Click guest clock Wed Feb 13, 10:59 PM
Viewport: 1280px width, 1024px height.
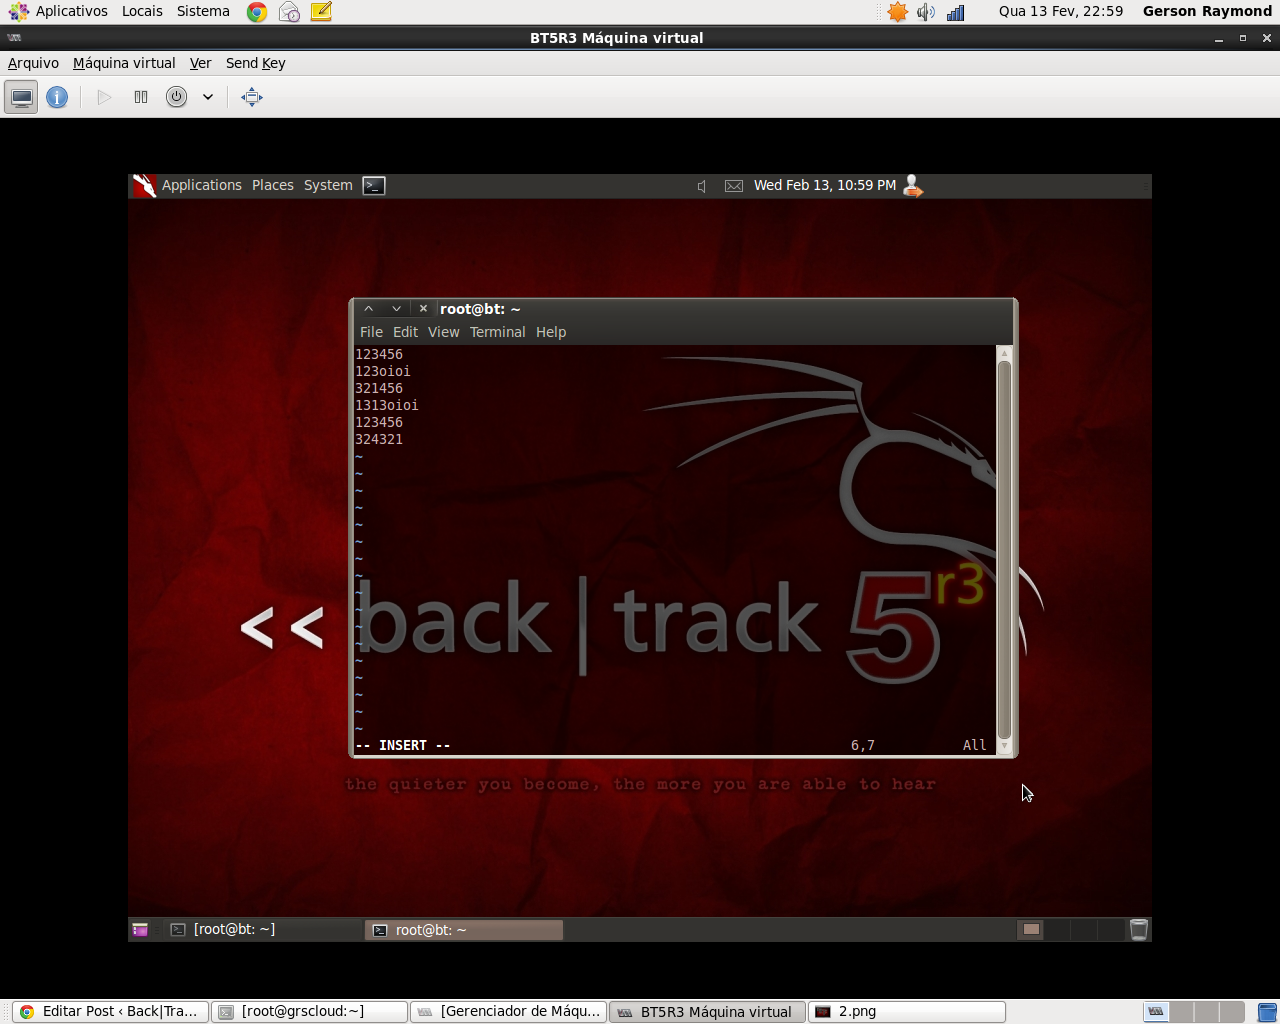(x=825, y=185)
